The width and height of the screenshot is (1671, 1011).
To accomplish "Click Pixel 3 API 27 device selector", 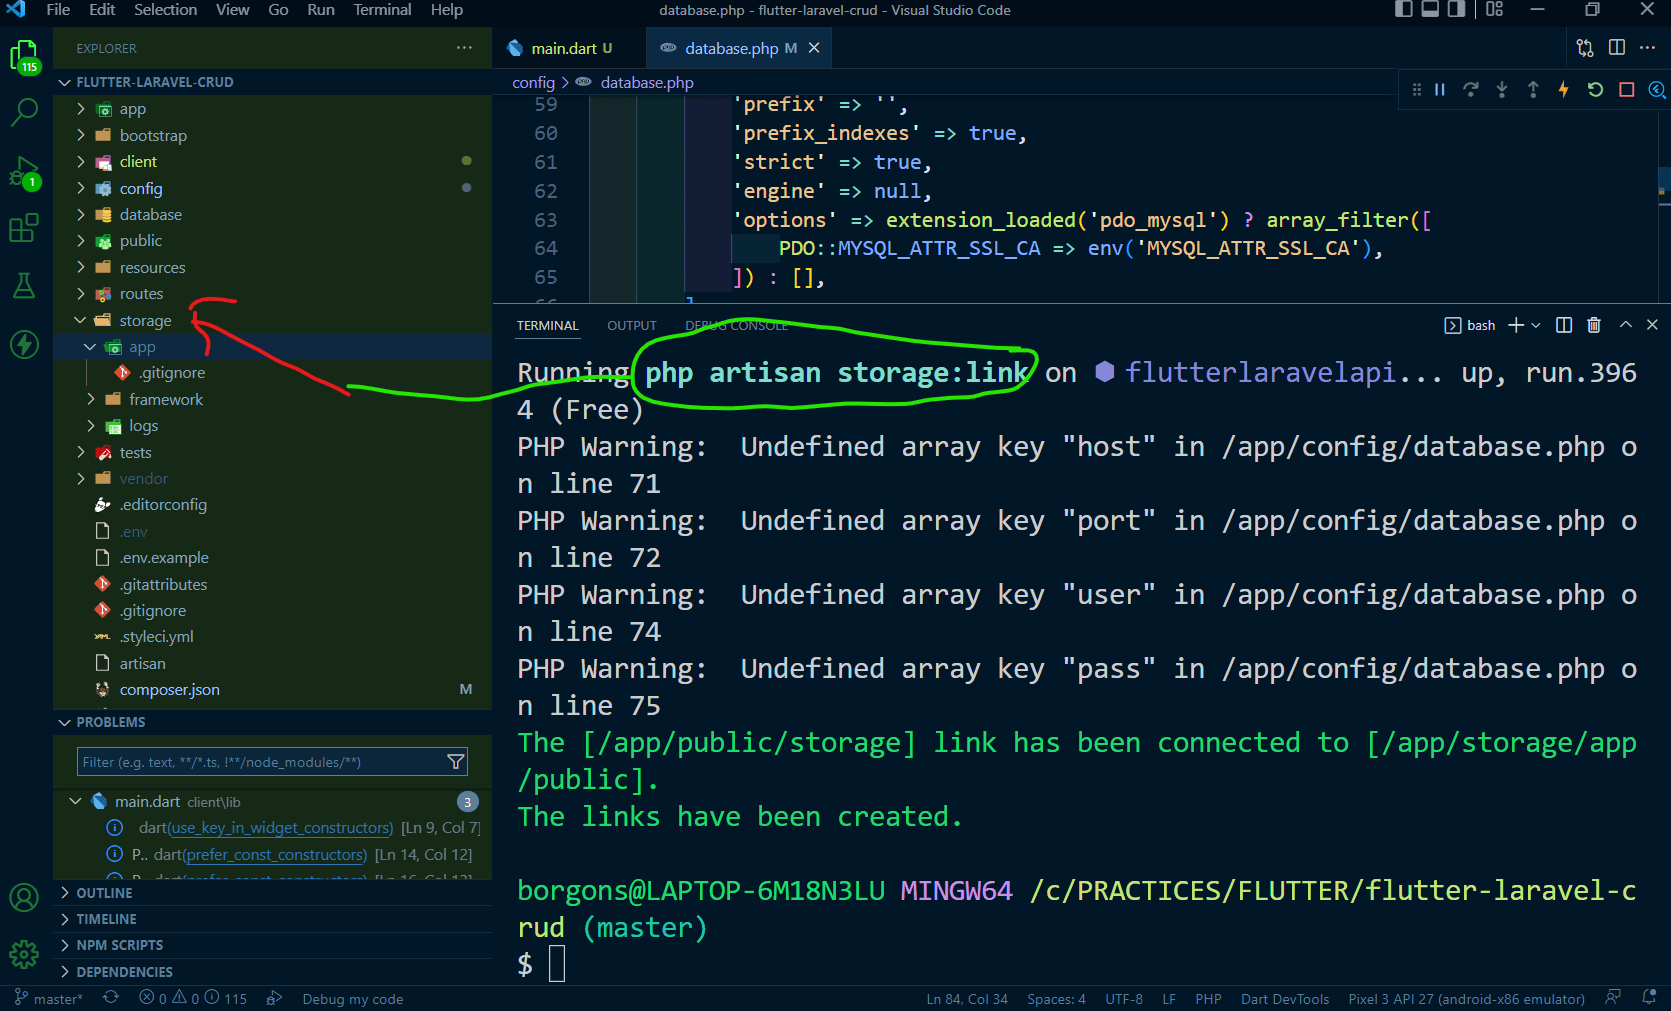I will coord(1466,998).
